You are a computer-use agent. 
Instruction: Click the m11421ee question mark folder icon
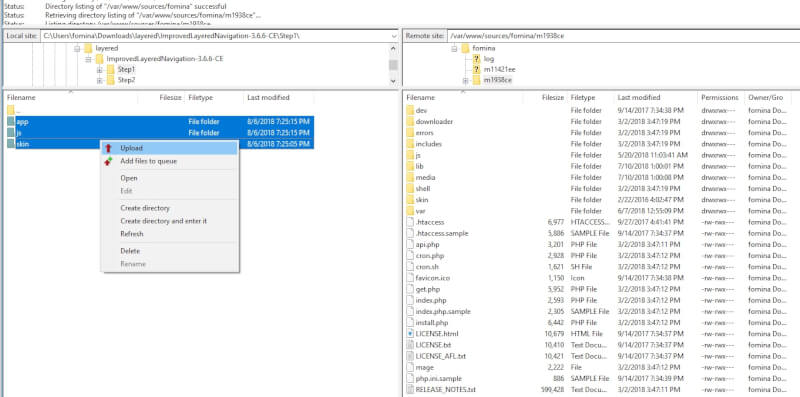pos(476,69)
